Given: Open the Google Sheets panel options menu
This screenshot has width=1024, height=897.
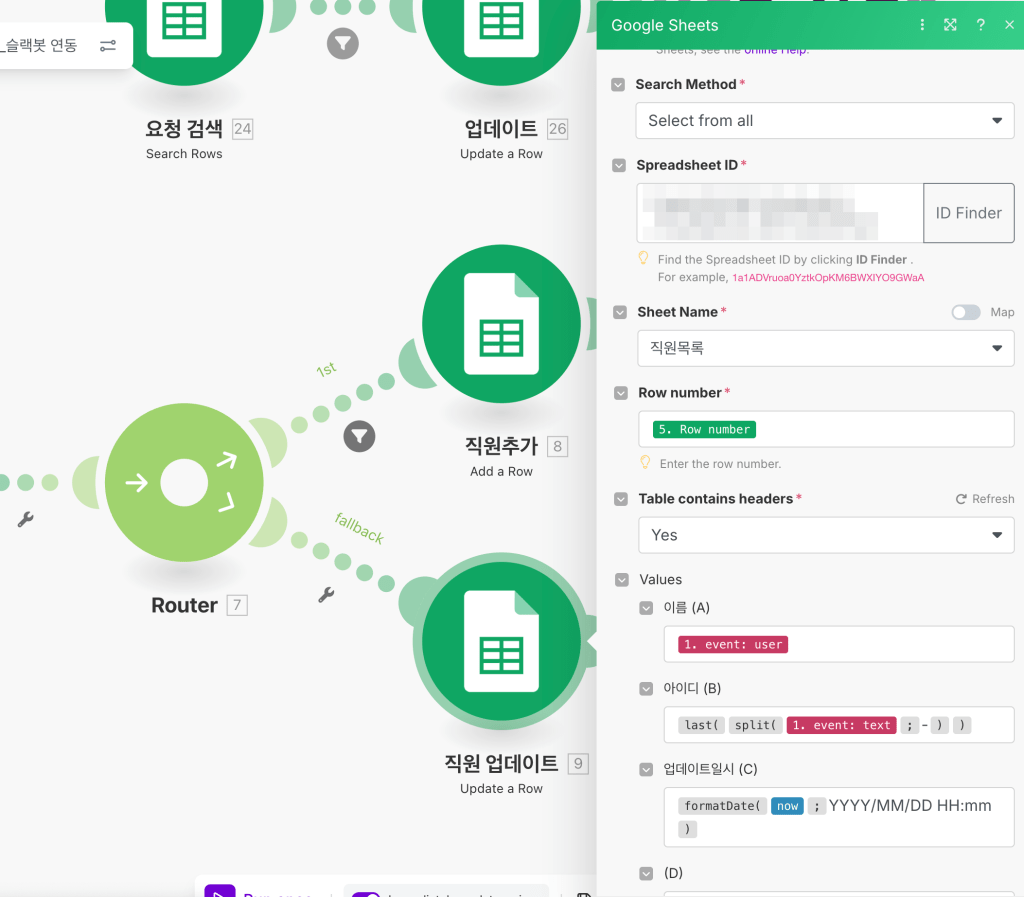Looking at the screenshot, I should click(x=921, y=24).
